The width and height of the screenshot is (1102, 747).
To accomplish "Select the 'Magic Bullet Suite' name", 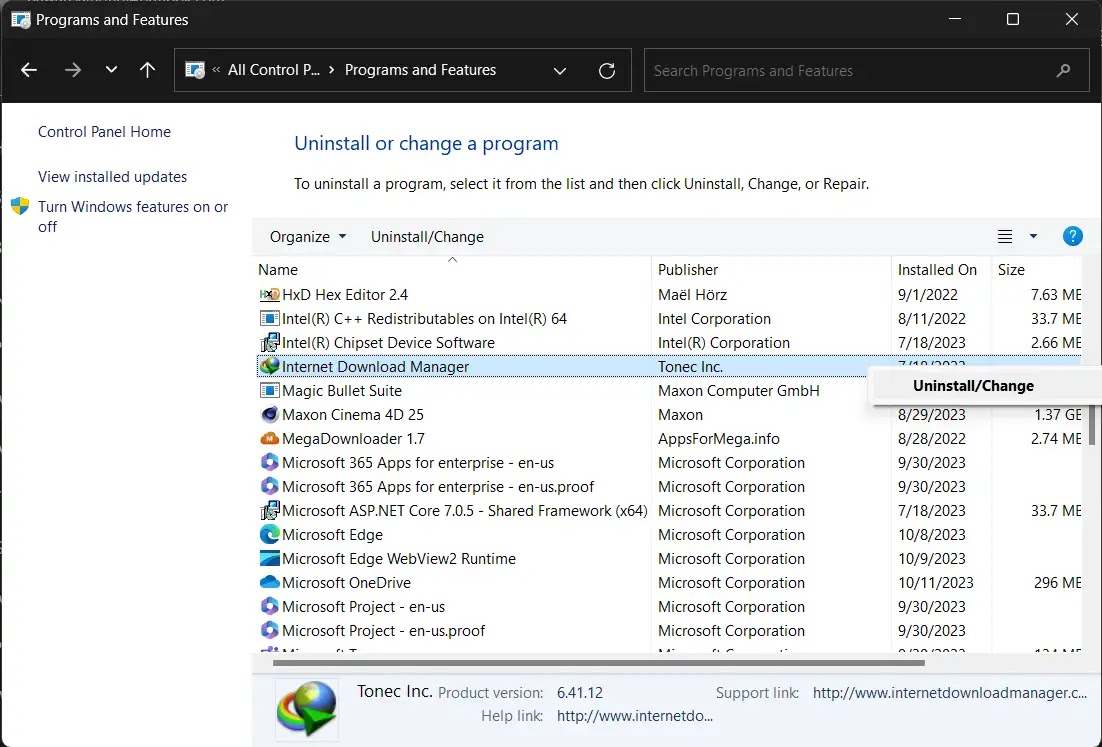I will [x=342, y=390].
